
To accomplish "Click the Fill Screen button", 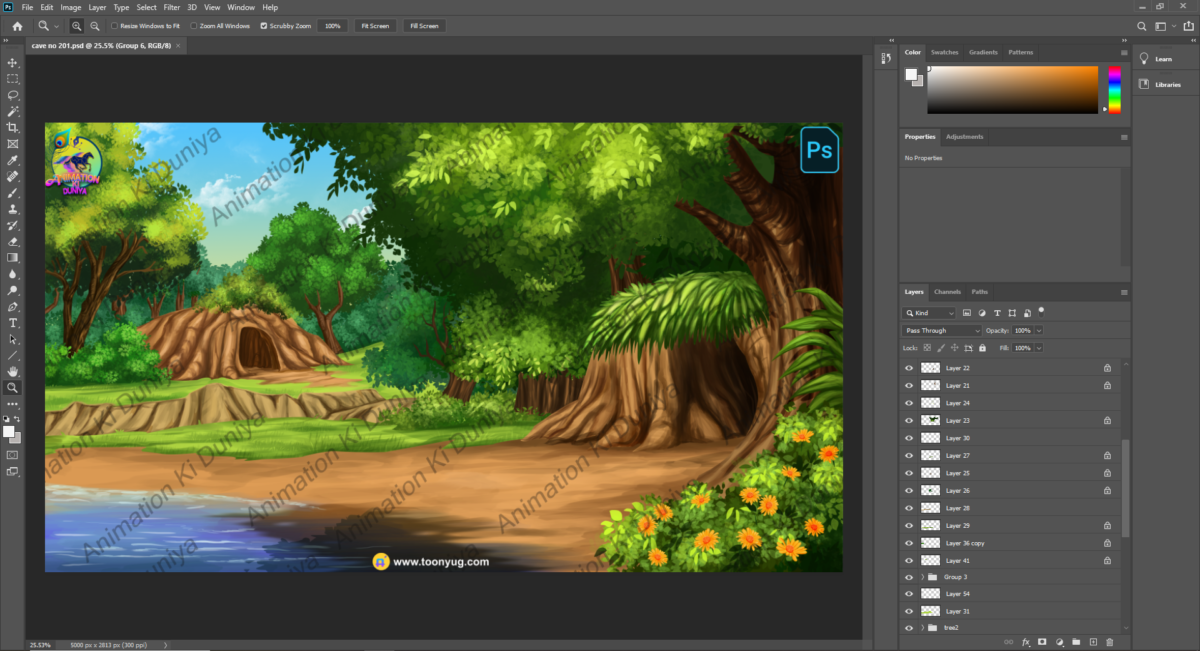I will click(424, 25).
